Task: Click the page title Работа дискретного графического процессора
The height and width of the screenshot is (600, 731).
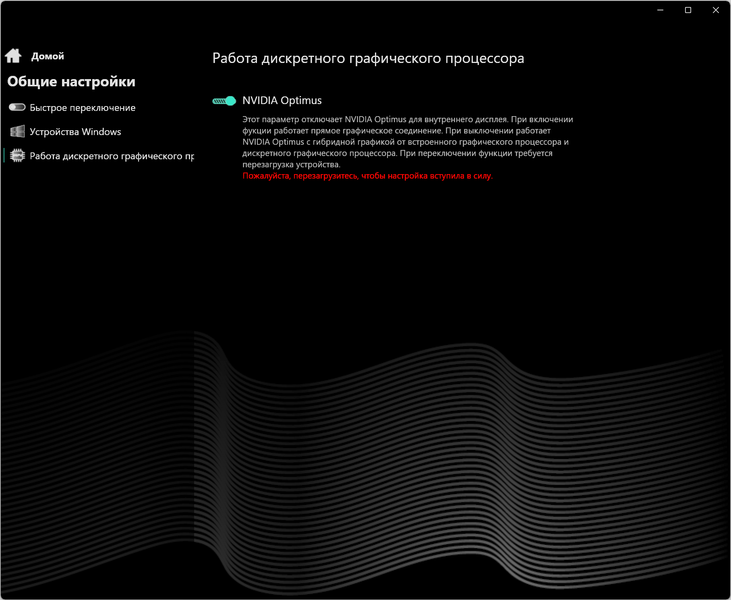Action: (368, 58)
